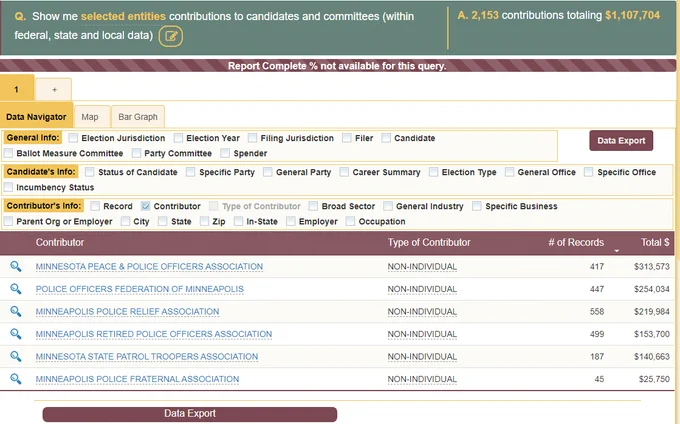Click the 447 records count
The height and width of the screenshot is (424, 680).
point(597,289)
